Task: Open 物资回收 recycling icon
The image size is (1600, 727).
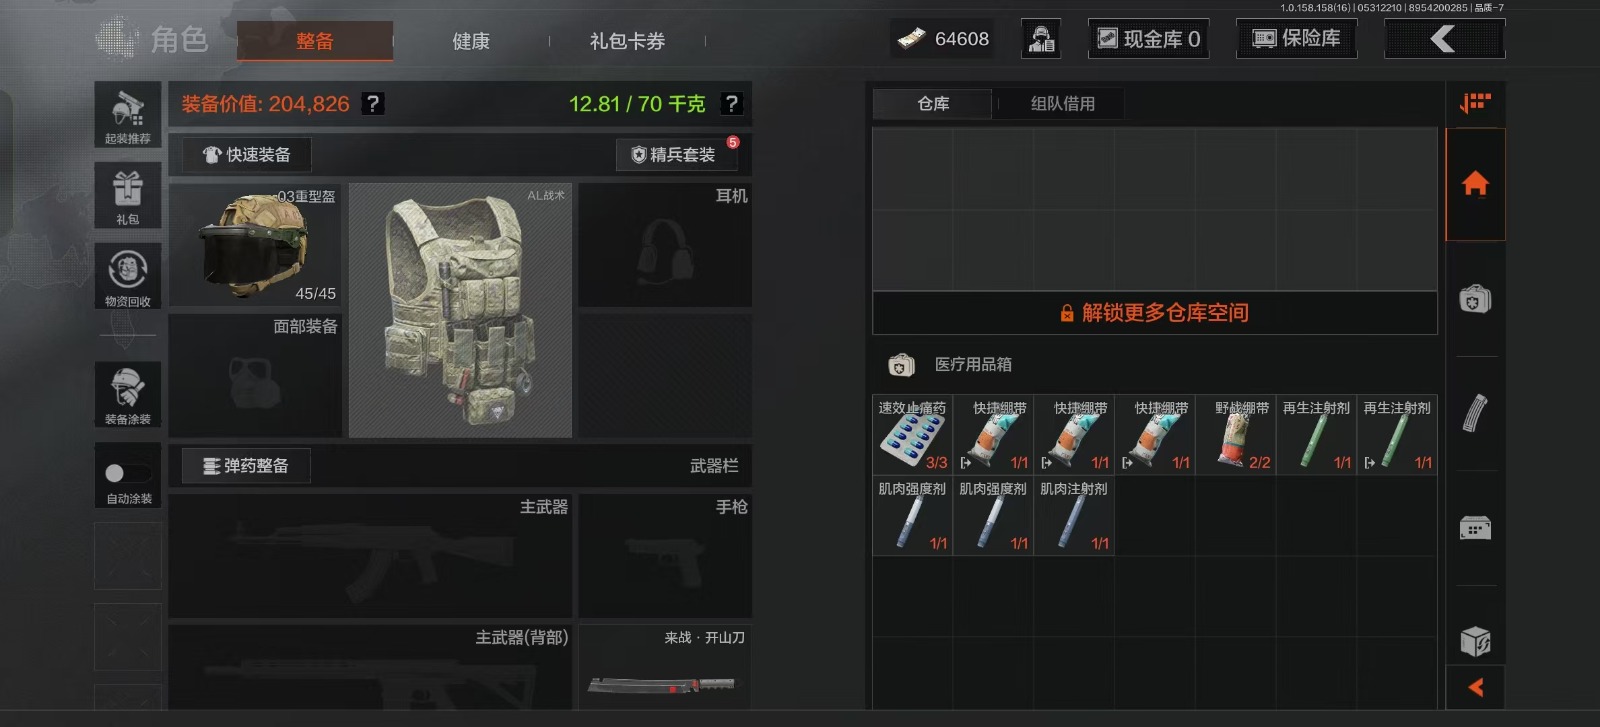Action: [128, 276]
